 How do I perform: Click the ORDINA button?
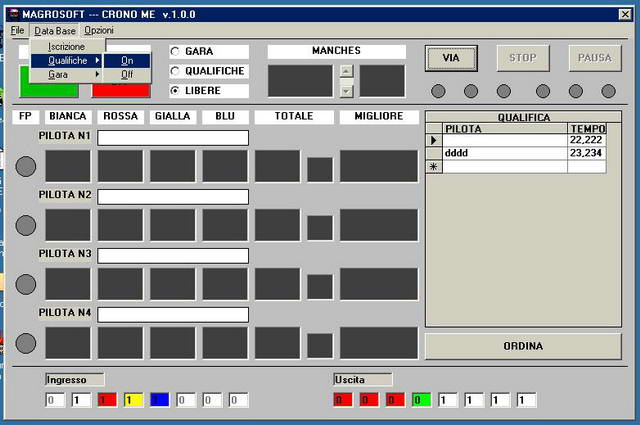[x=522, y=346]
